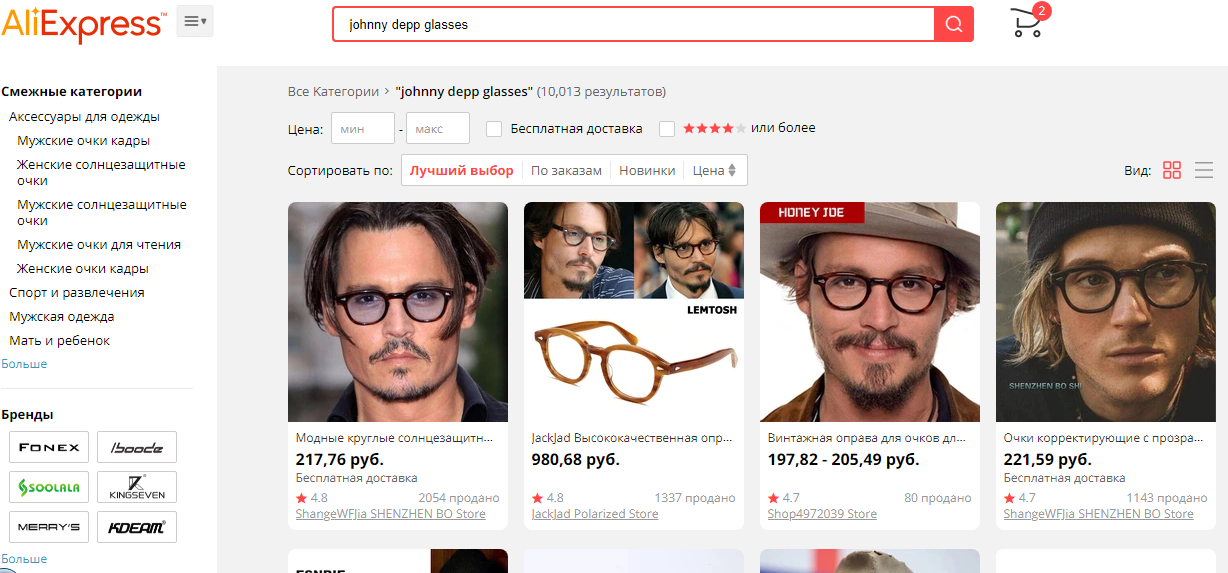Screen dimensions: 1228x573
Task: Click the minimum price field
Action: click(363, 129)
